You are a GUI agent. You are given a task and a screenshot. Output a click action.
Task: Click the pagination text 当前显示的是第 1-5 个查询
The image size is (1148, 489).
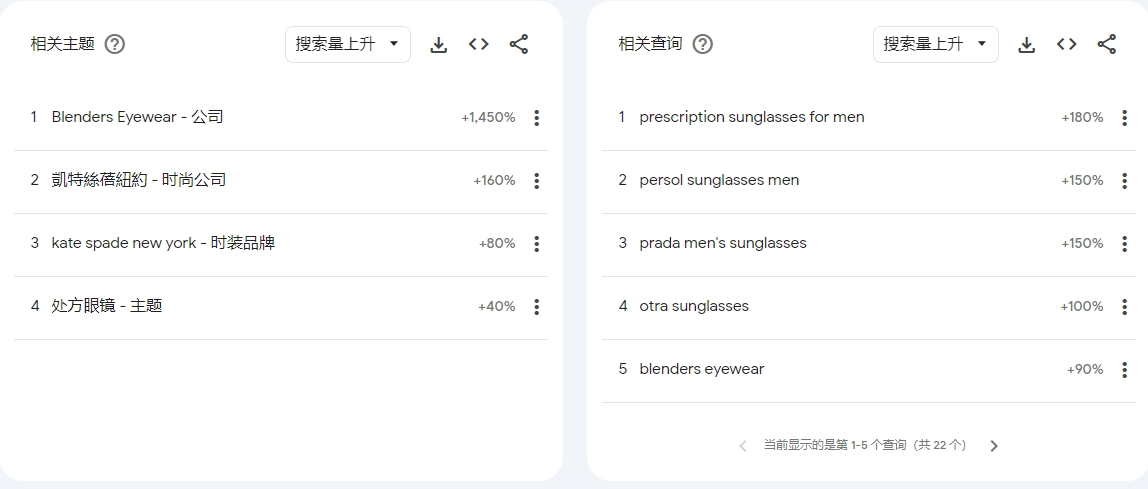[x=865, y=445]
